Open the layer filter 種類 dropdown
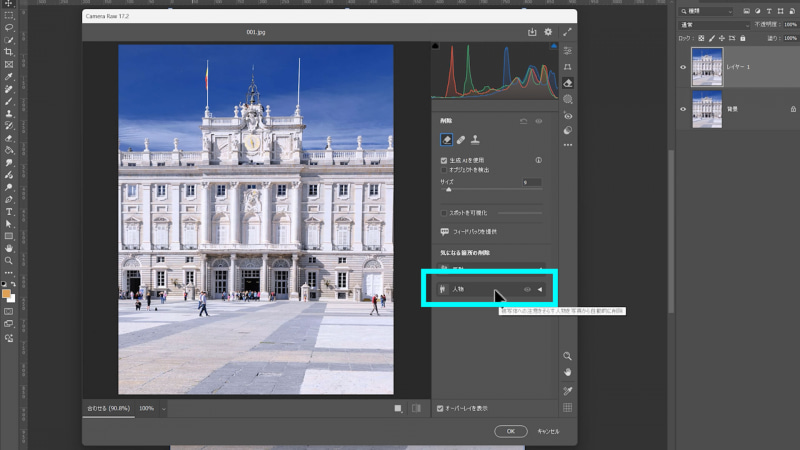Viewport: 800px width, 450px height. coord(707,11)
